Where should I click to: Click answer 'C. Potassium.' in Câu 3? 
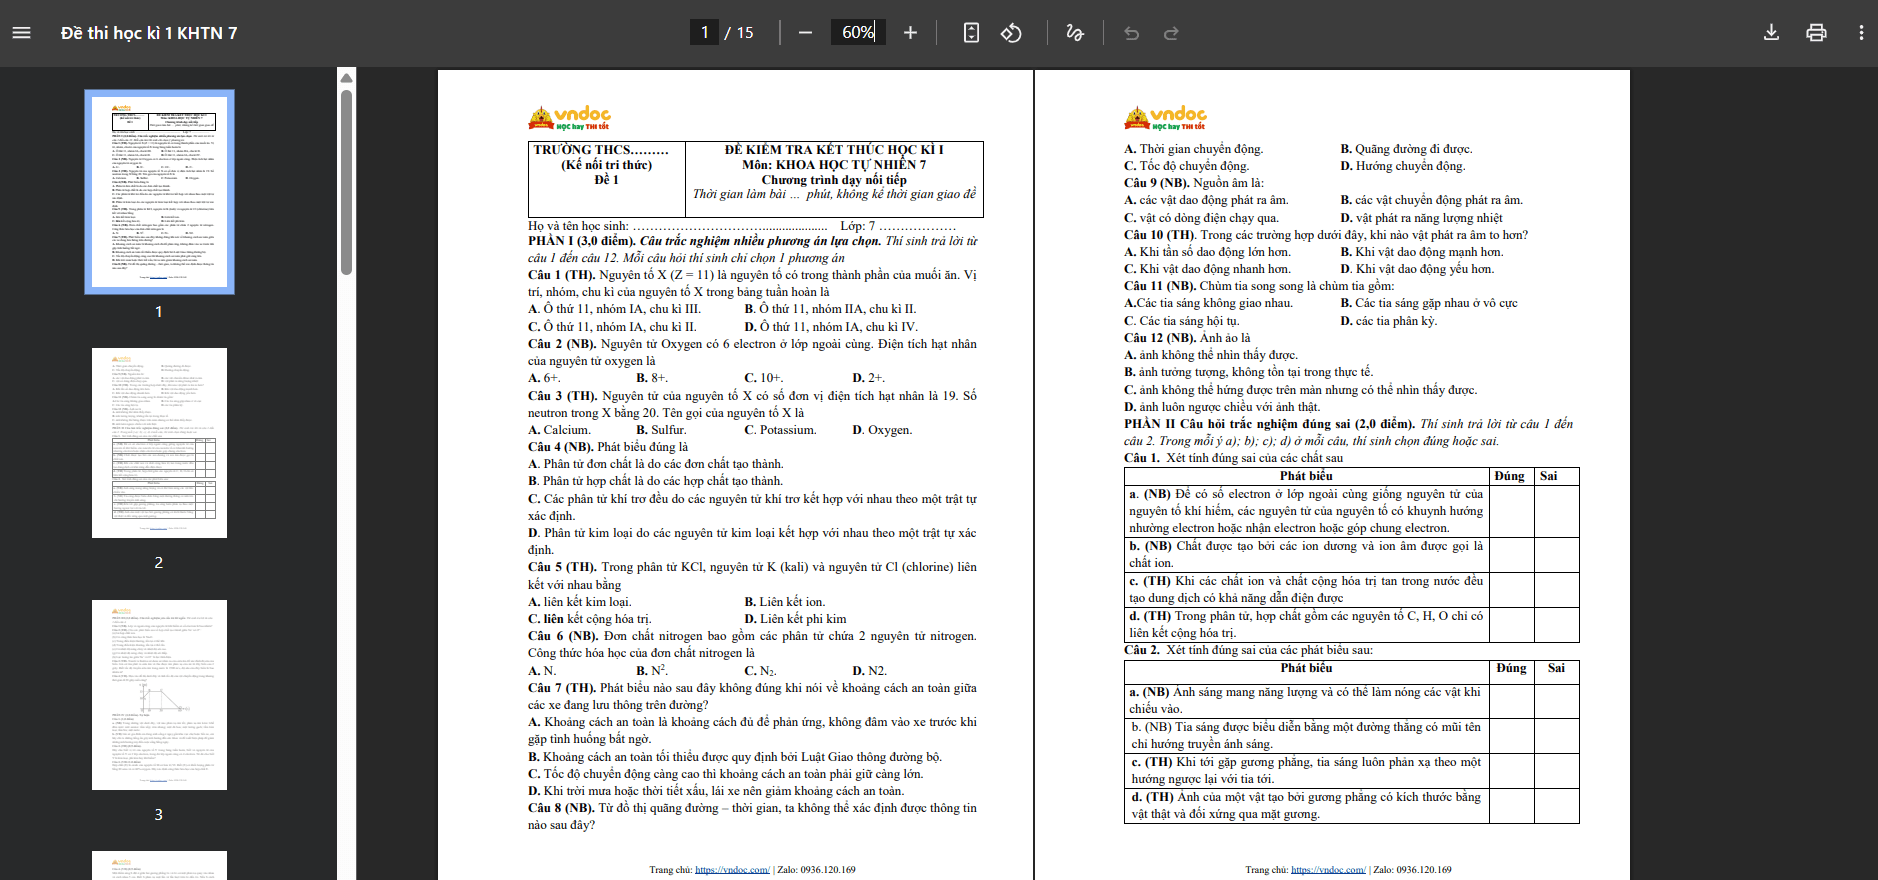780,430
